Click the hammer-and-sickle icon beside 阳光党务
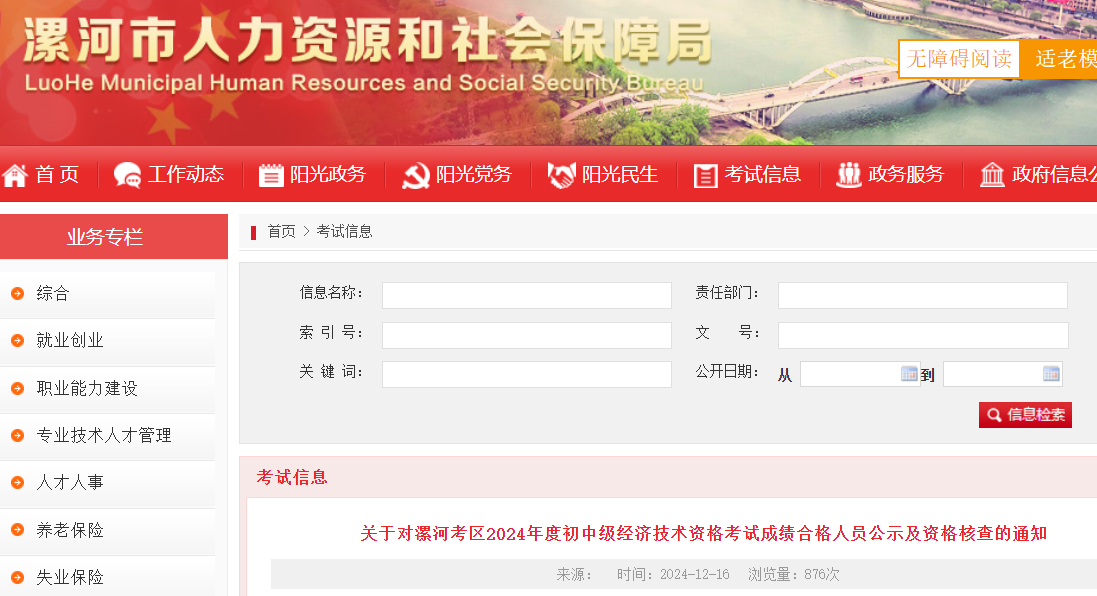Image resolution: width=1097 pixels, height=596 pixels. (x=416, y=175)
